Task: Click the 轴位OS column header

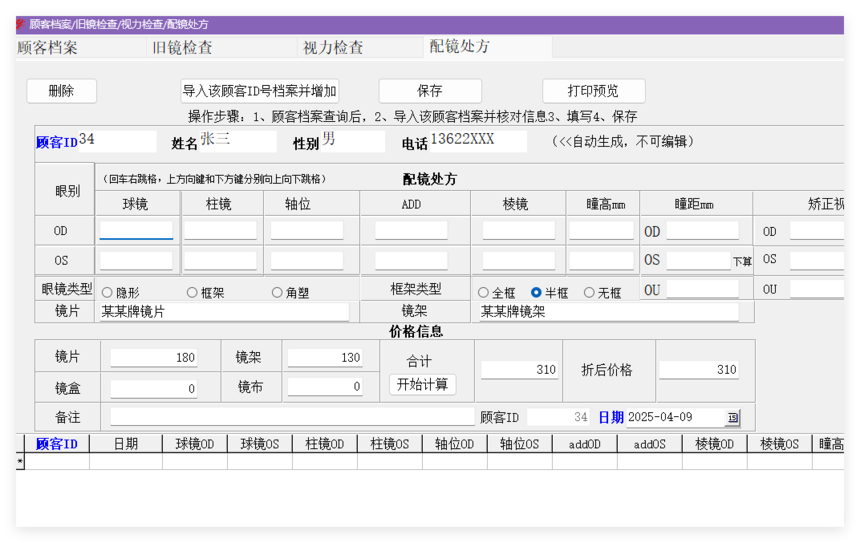Action: (519, 444)
